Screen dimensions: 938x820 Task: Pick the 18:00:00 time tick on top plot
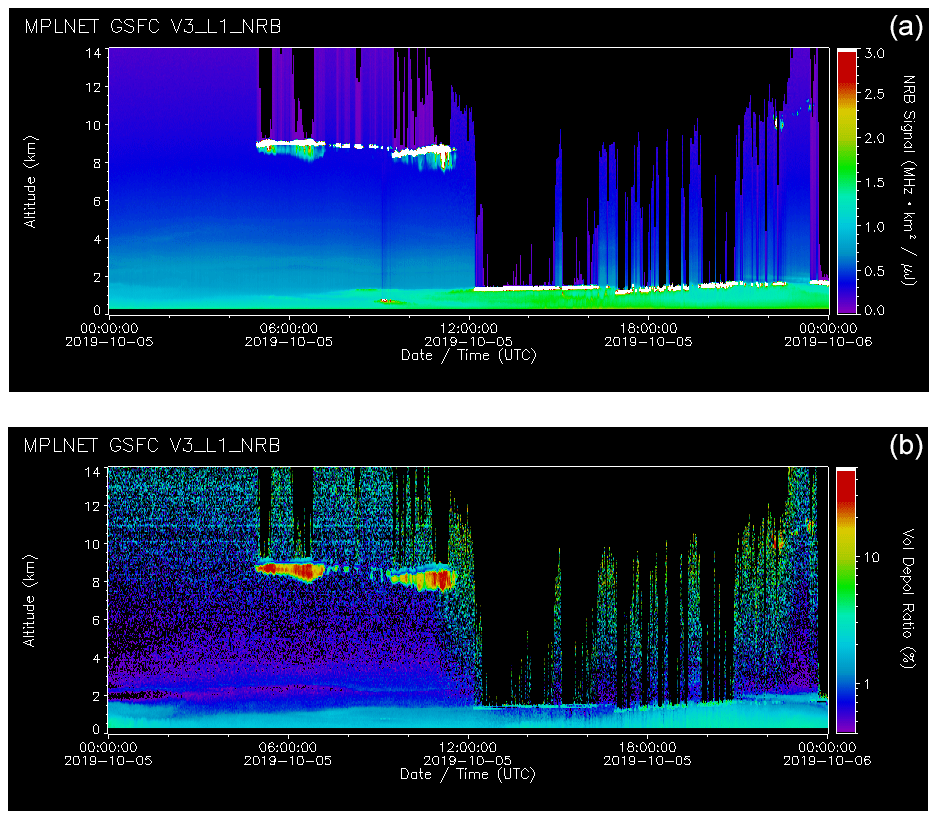(x=648, y=327)
